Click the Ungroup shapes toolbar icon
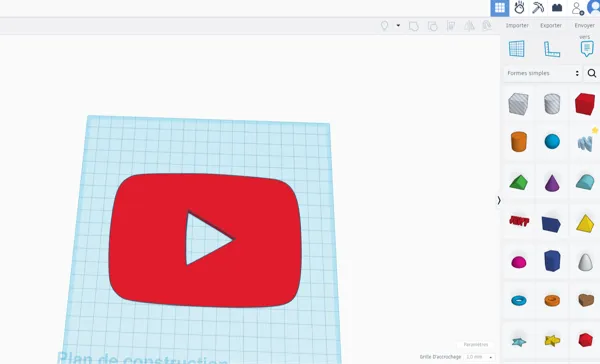600x364 pixels. tap(432, 26)
